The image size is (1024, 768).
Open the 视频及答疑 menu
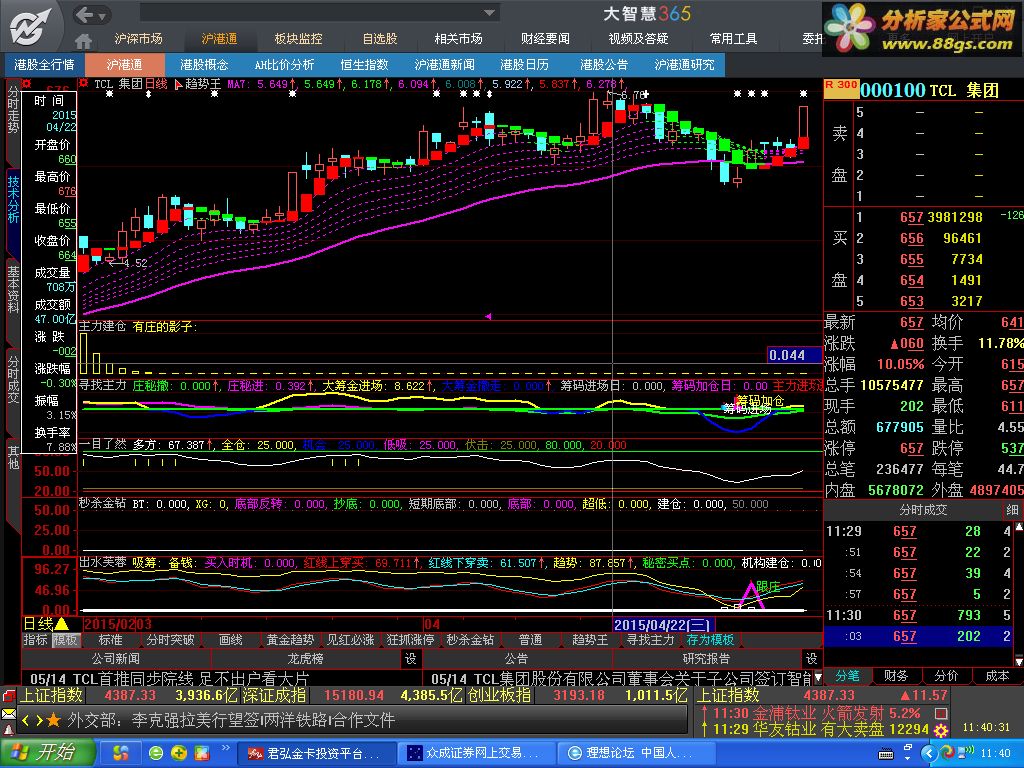tap(639, 39)
